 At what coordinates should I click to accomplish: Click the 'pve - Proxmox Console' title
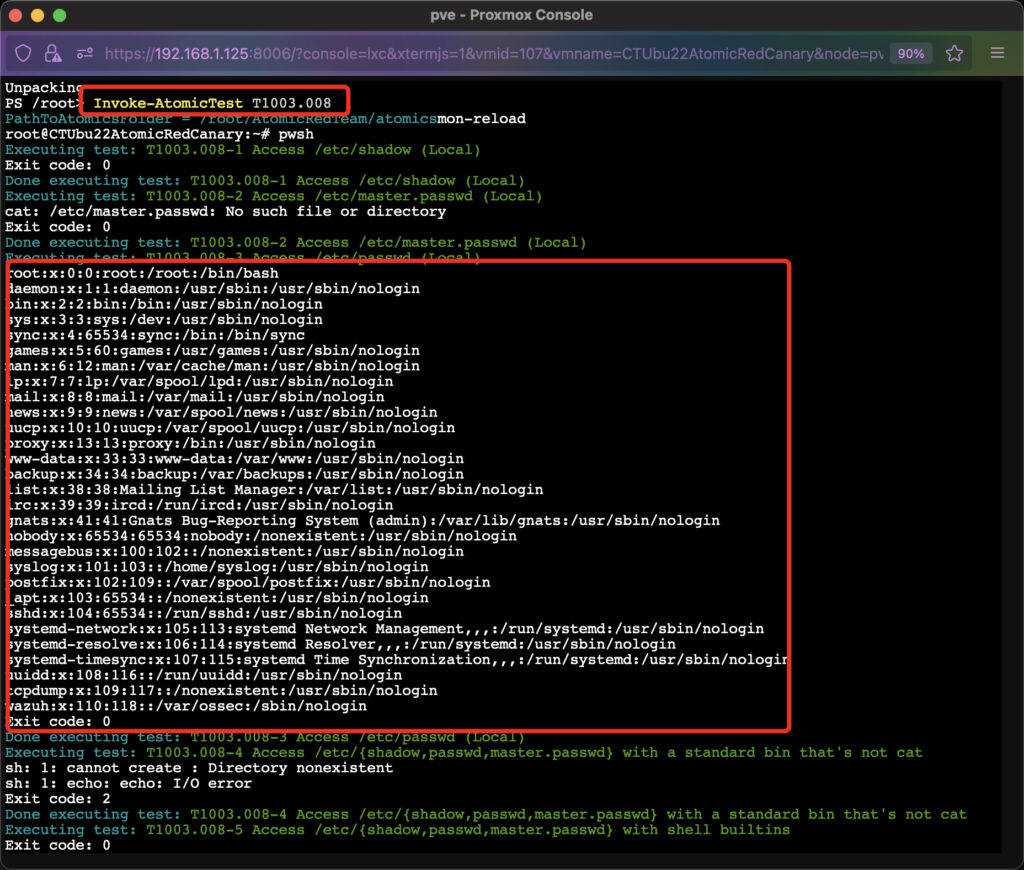(x=511, y=16)
